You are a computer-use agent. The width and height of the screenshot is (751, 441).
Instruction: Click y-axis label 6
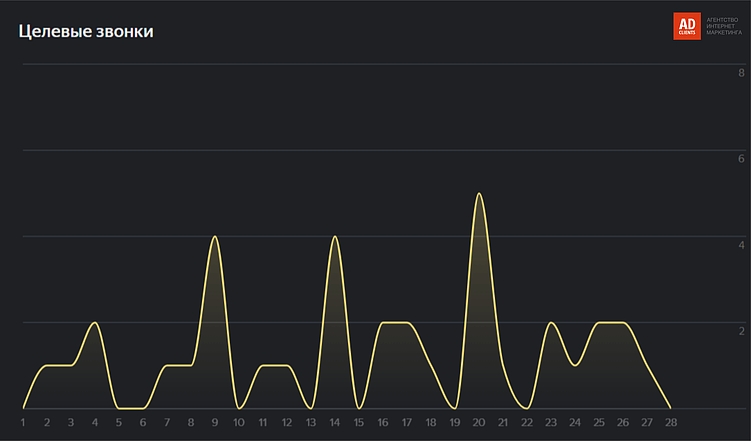coord(741,159)
